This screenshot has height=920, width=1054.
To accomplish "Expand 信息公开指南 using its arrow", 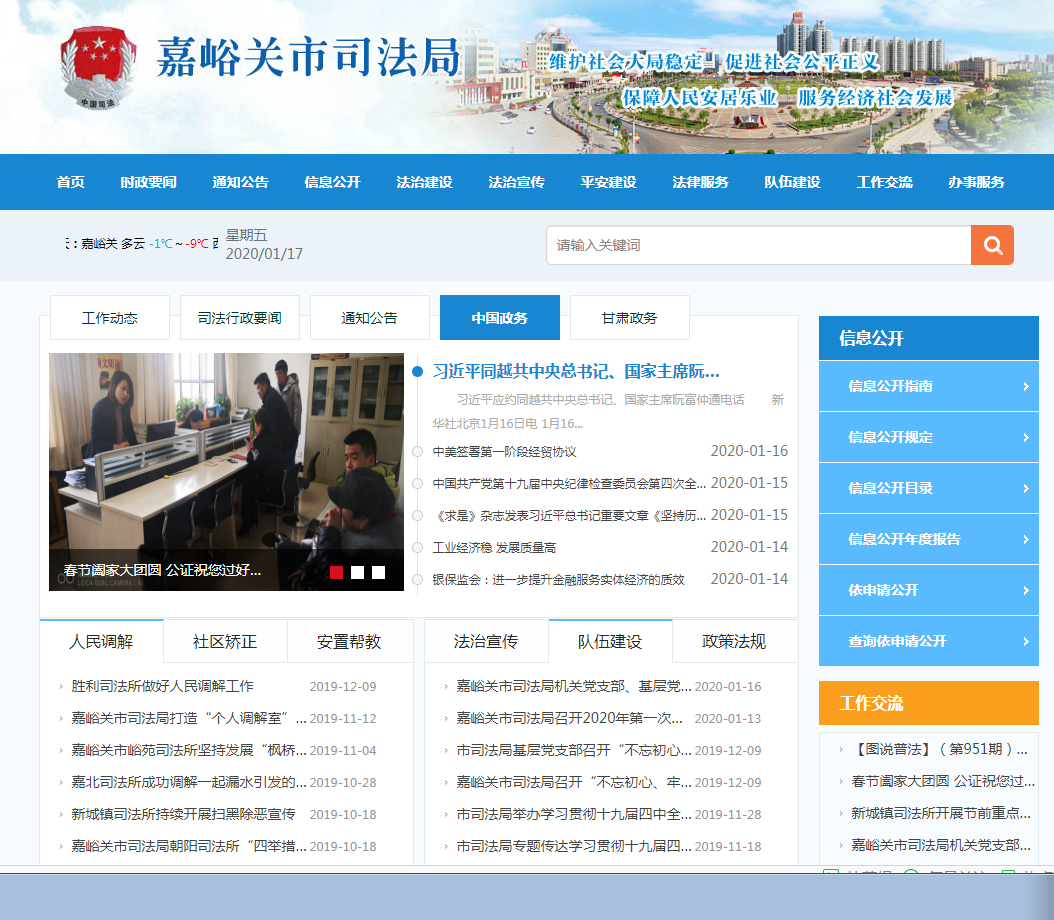I will pyautogui.click(x=1026, y=386).
